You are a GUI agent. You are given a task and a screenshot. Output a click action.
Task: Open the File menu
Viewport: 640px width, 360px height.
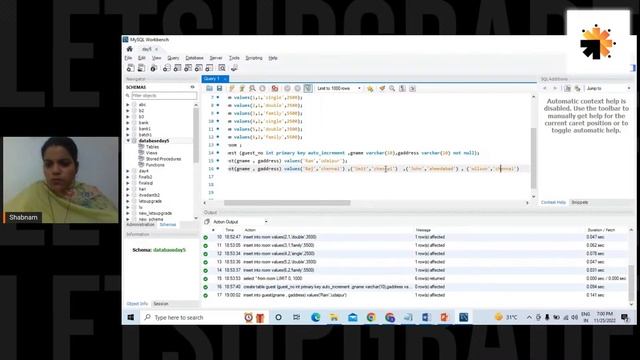point(128,58)
